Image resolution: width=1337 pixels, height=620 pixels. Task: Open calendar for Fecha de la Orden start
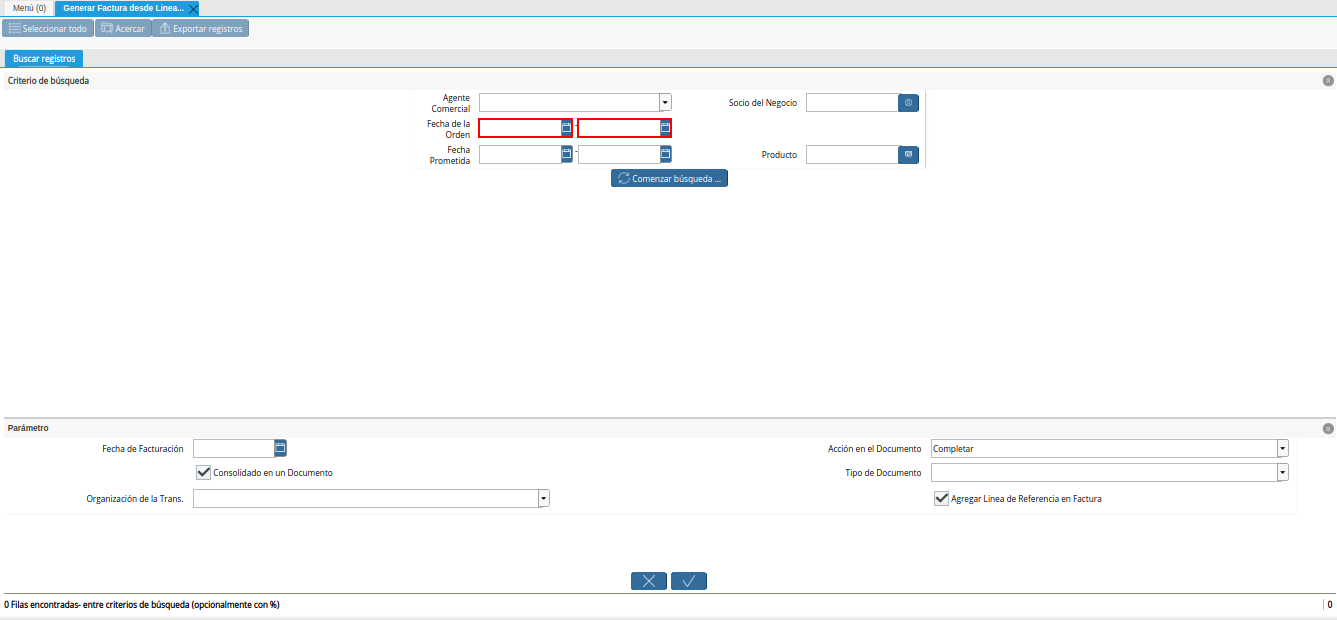tap(566, 128)
